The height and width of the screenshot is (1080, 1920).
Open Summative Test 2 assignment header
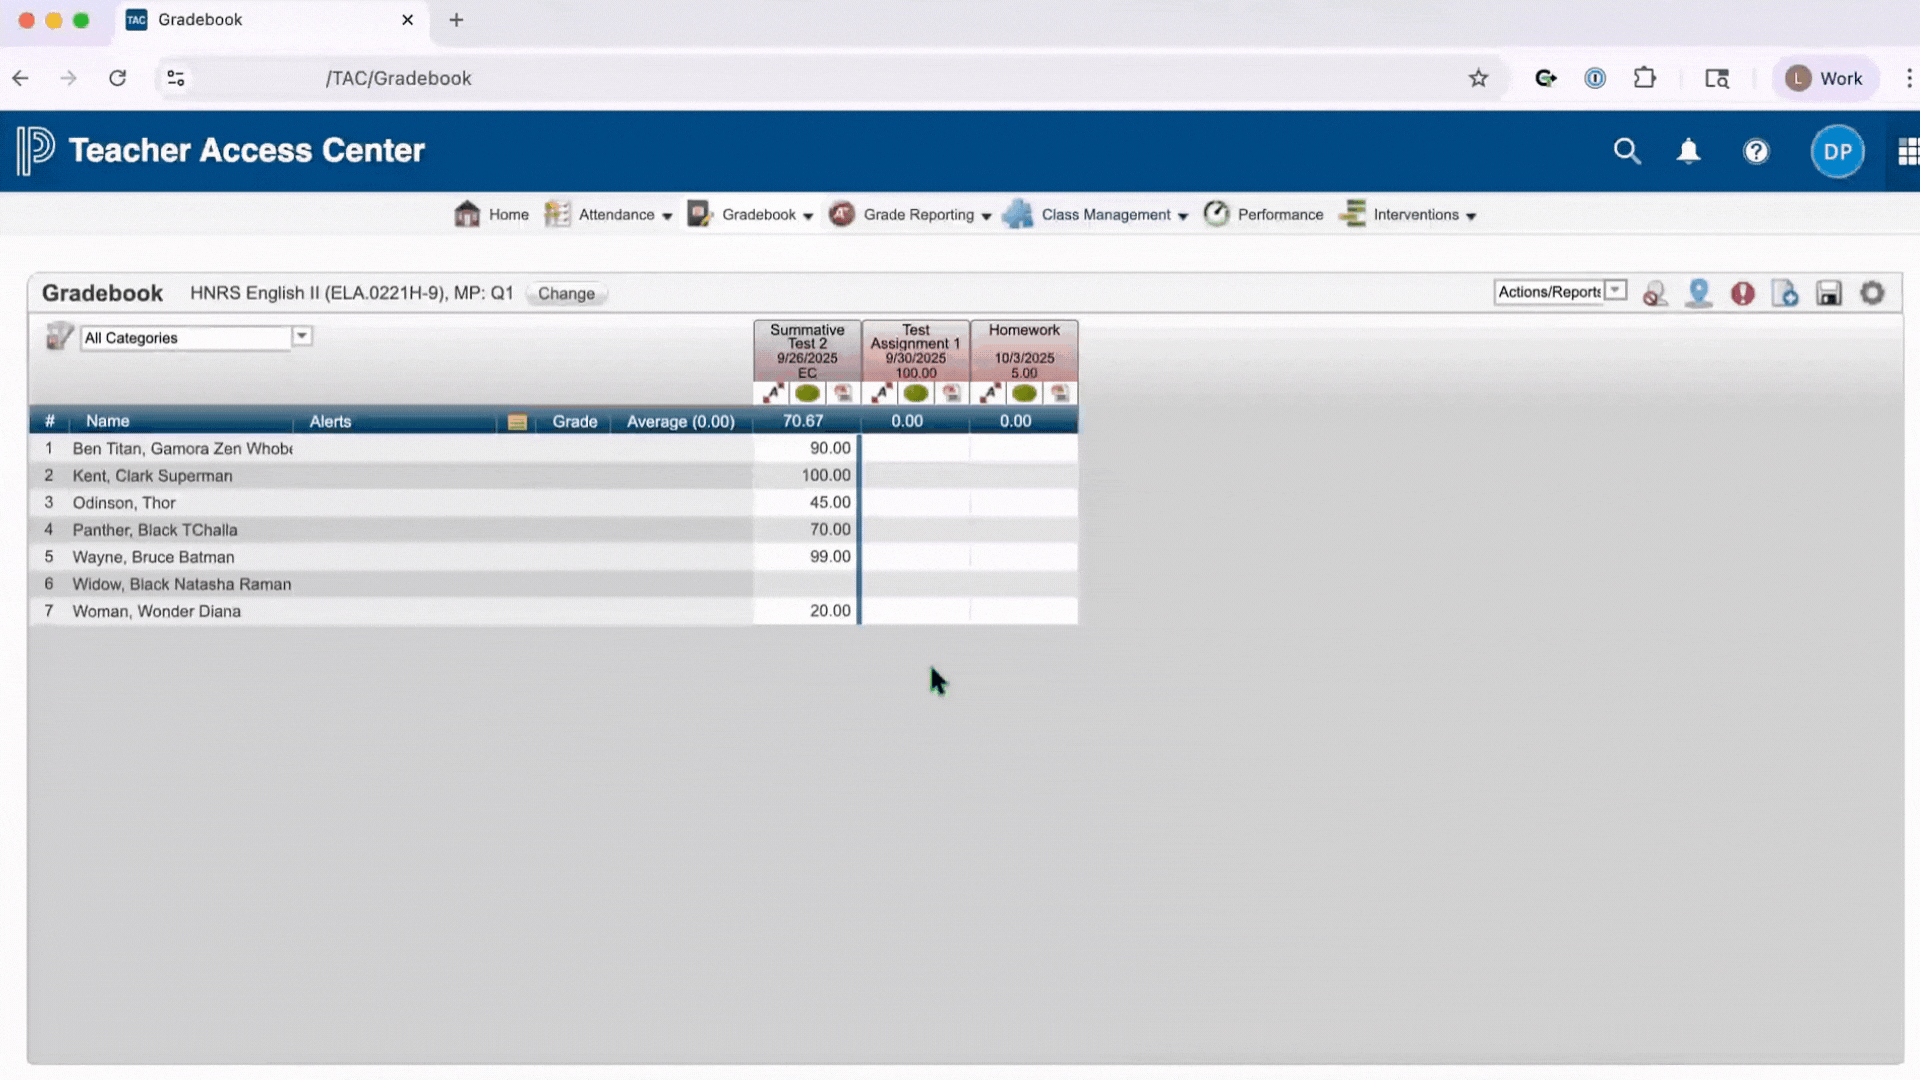pos(807,345)
